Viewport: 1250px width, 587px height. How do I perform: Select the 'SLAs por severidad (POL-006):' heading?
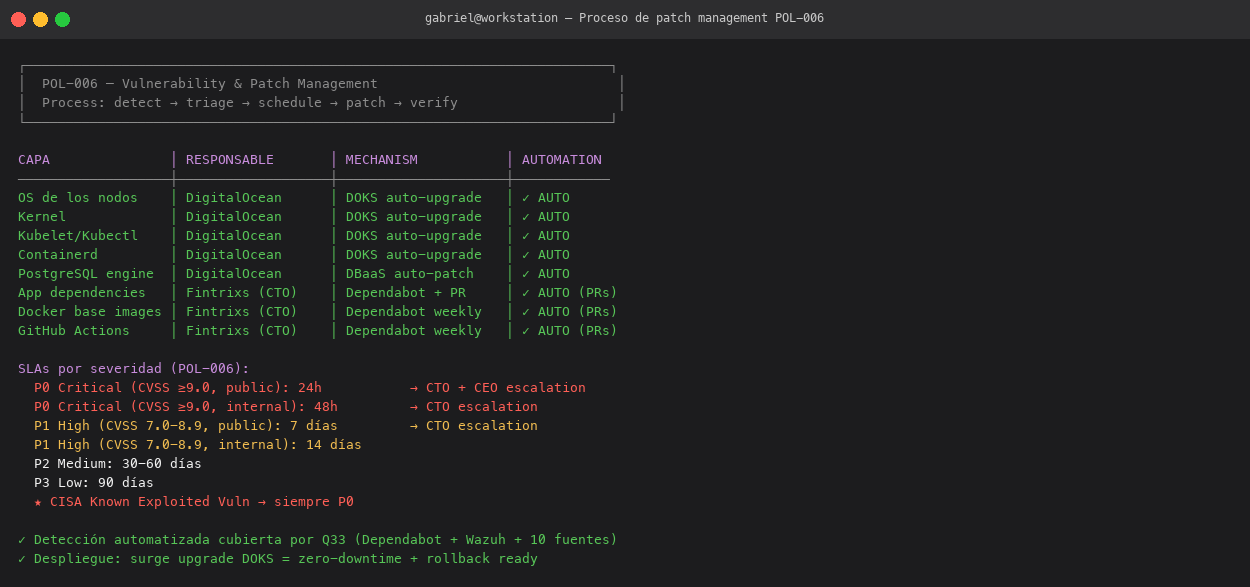coord(134,369)
